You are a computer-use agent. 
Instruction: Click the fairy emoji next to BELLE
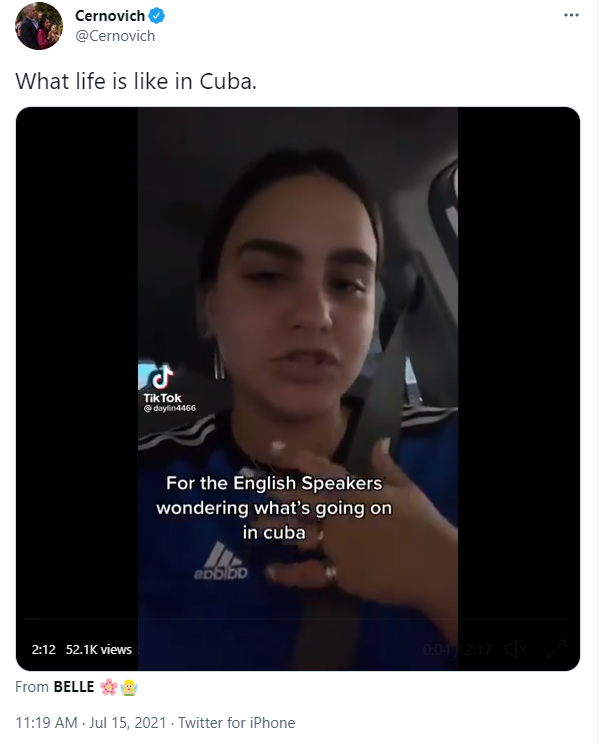coord(129,687)
